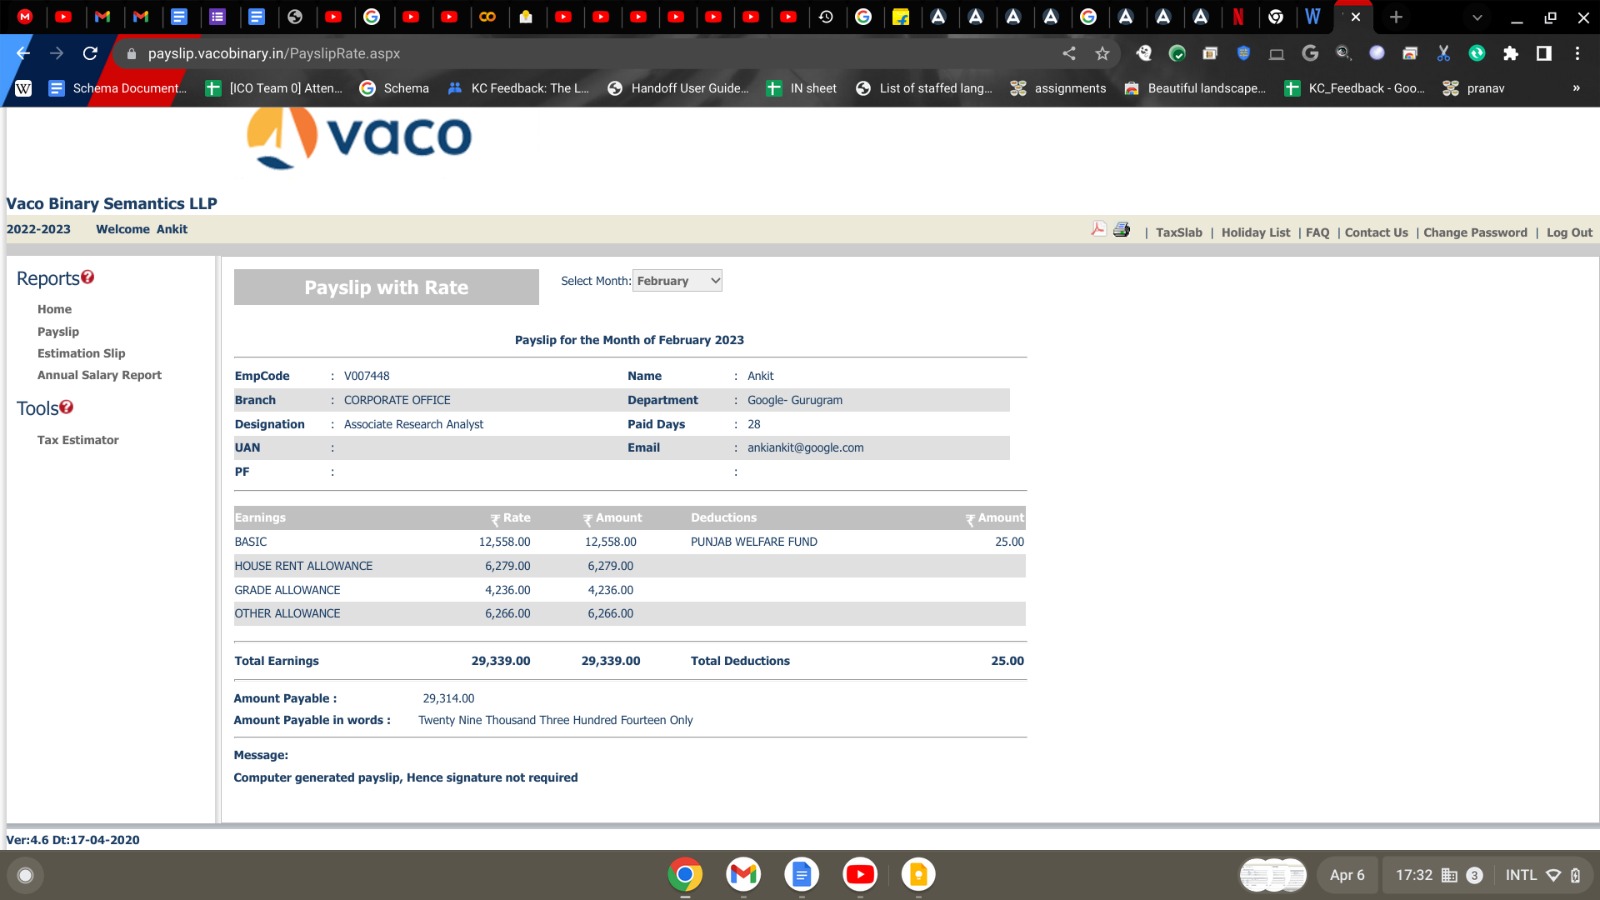
Task: Click the red help icon beside Tools
Action: [x=67, y=407]
